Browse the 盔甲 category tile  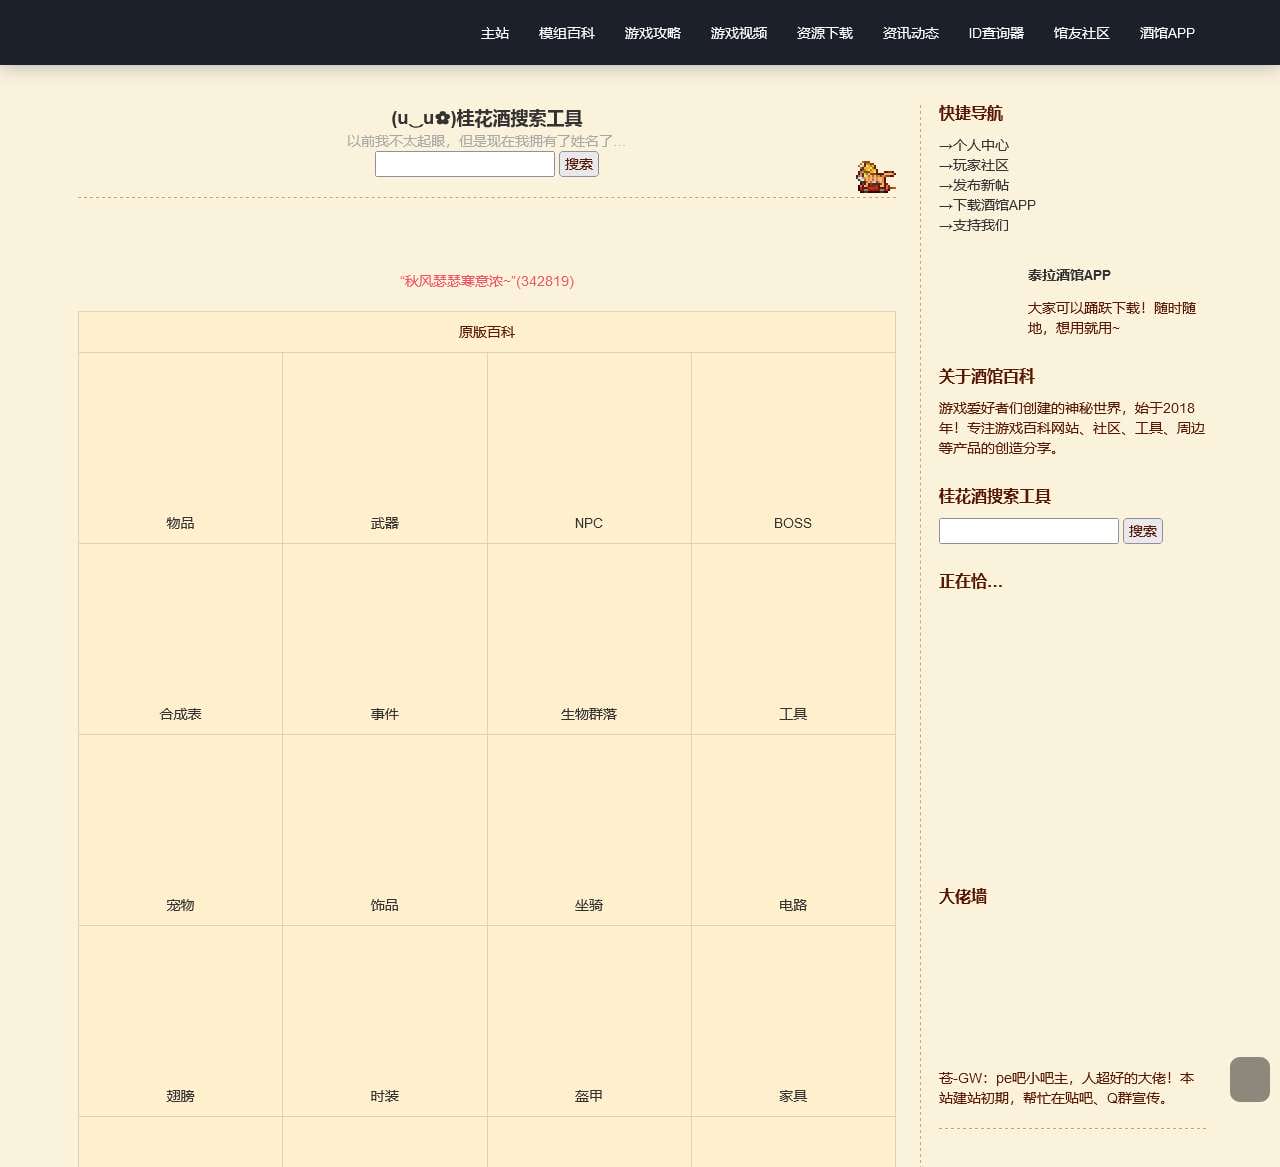pos(589,1020)
